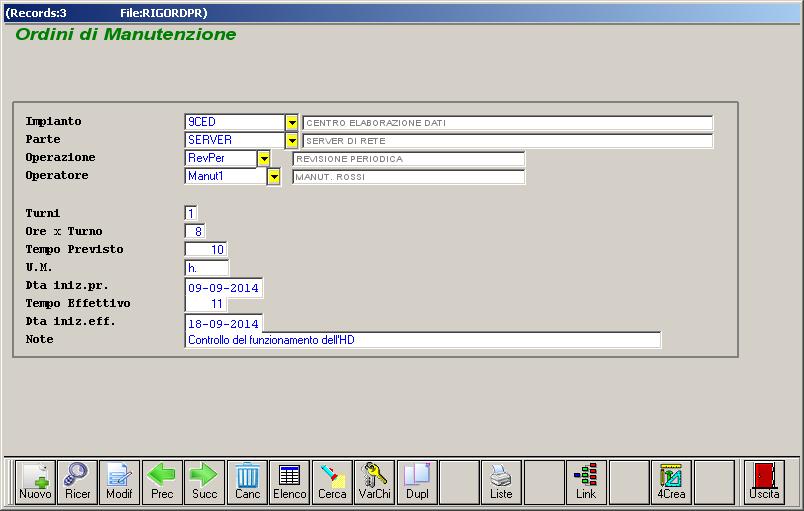Image resolution: width=804 pixels, height=511 pixels.
Task: Click the Turni field value 1
Action: point(191,213)
